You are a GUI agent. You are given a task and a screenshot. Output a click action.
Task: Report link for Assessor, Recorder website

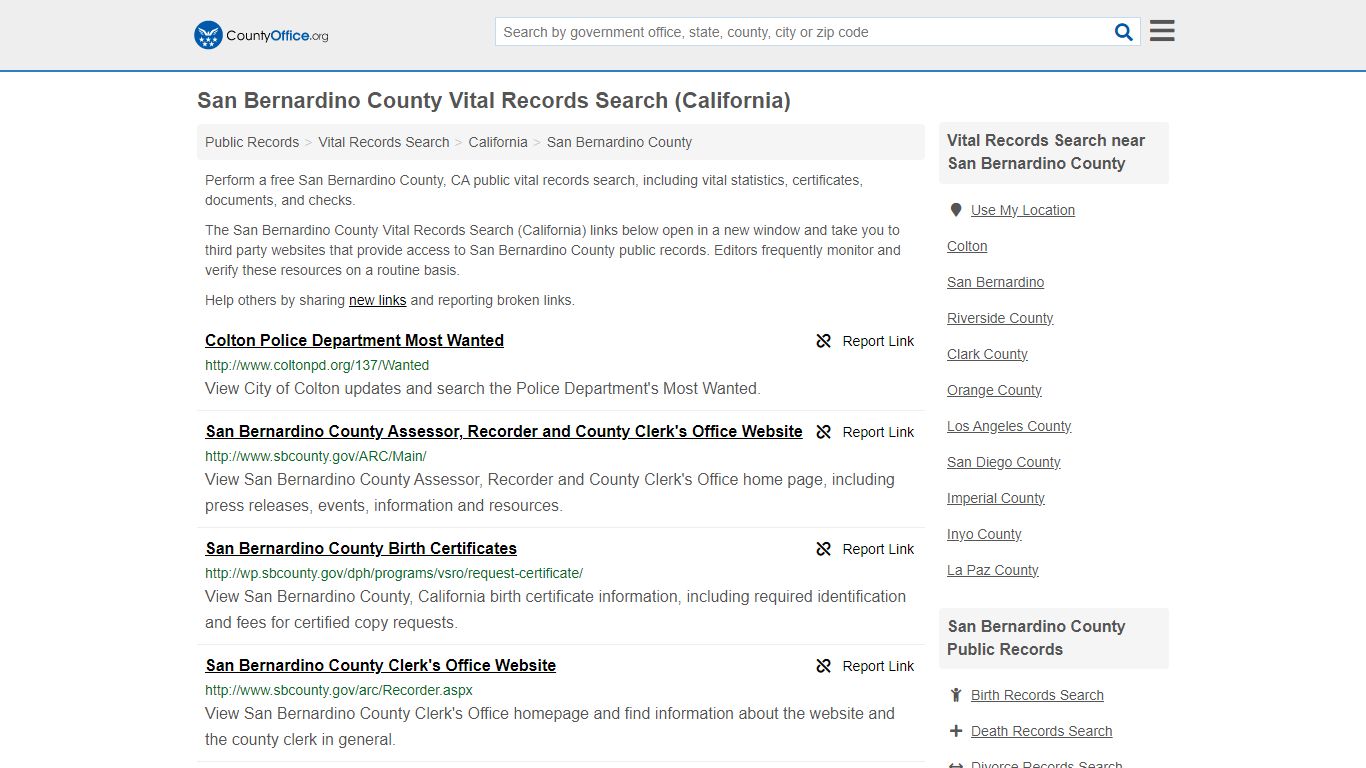pos(878,432)
